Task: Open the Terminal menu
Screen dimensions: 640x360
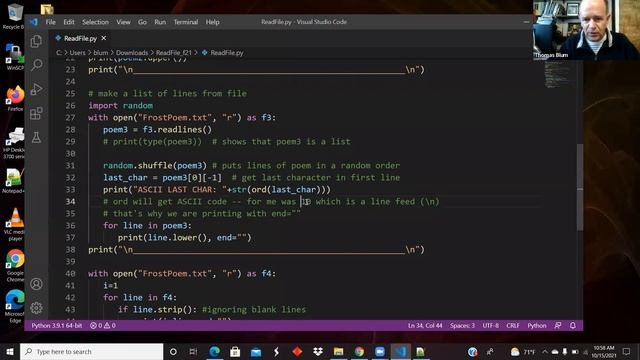Action: coord(186,22)
